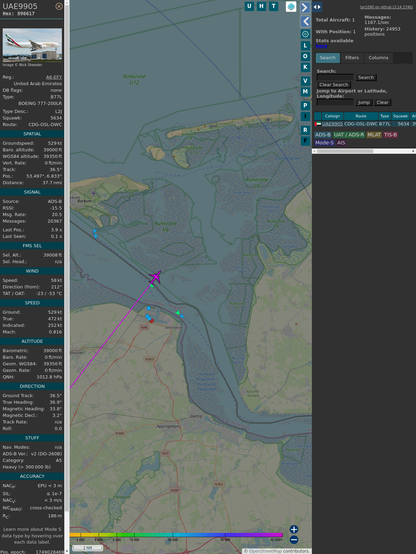Click CDG-OSL-DWC route in table
Image resolution: width=416 pixels, height=554 pixels.
pos(361,124)
